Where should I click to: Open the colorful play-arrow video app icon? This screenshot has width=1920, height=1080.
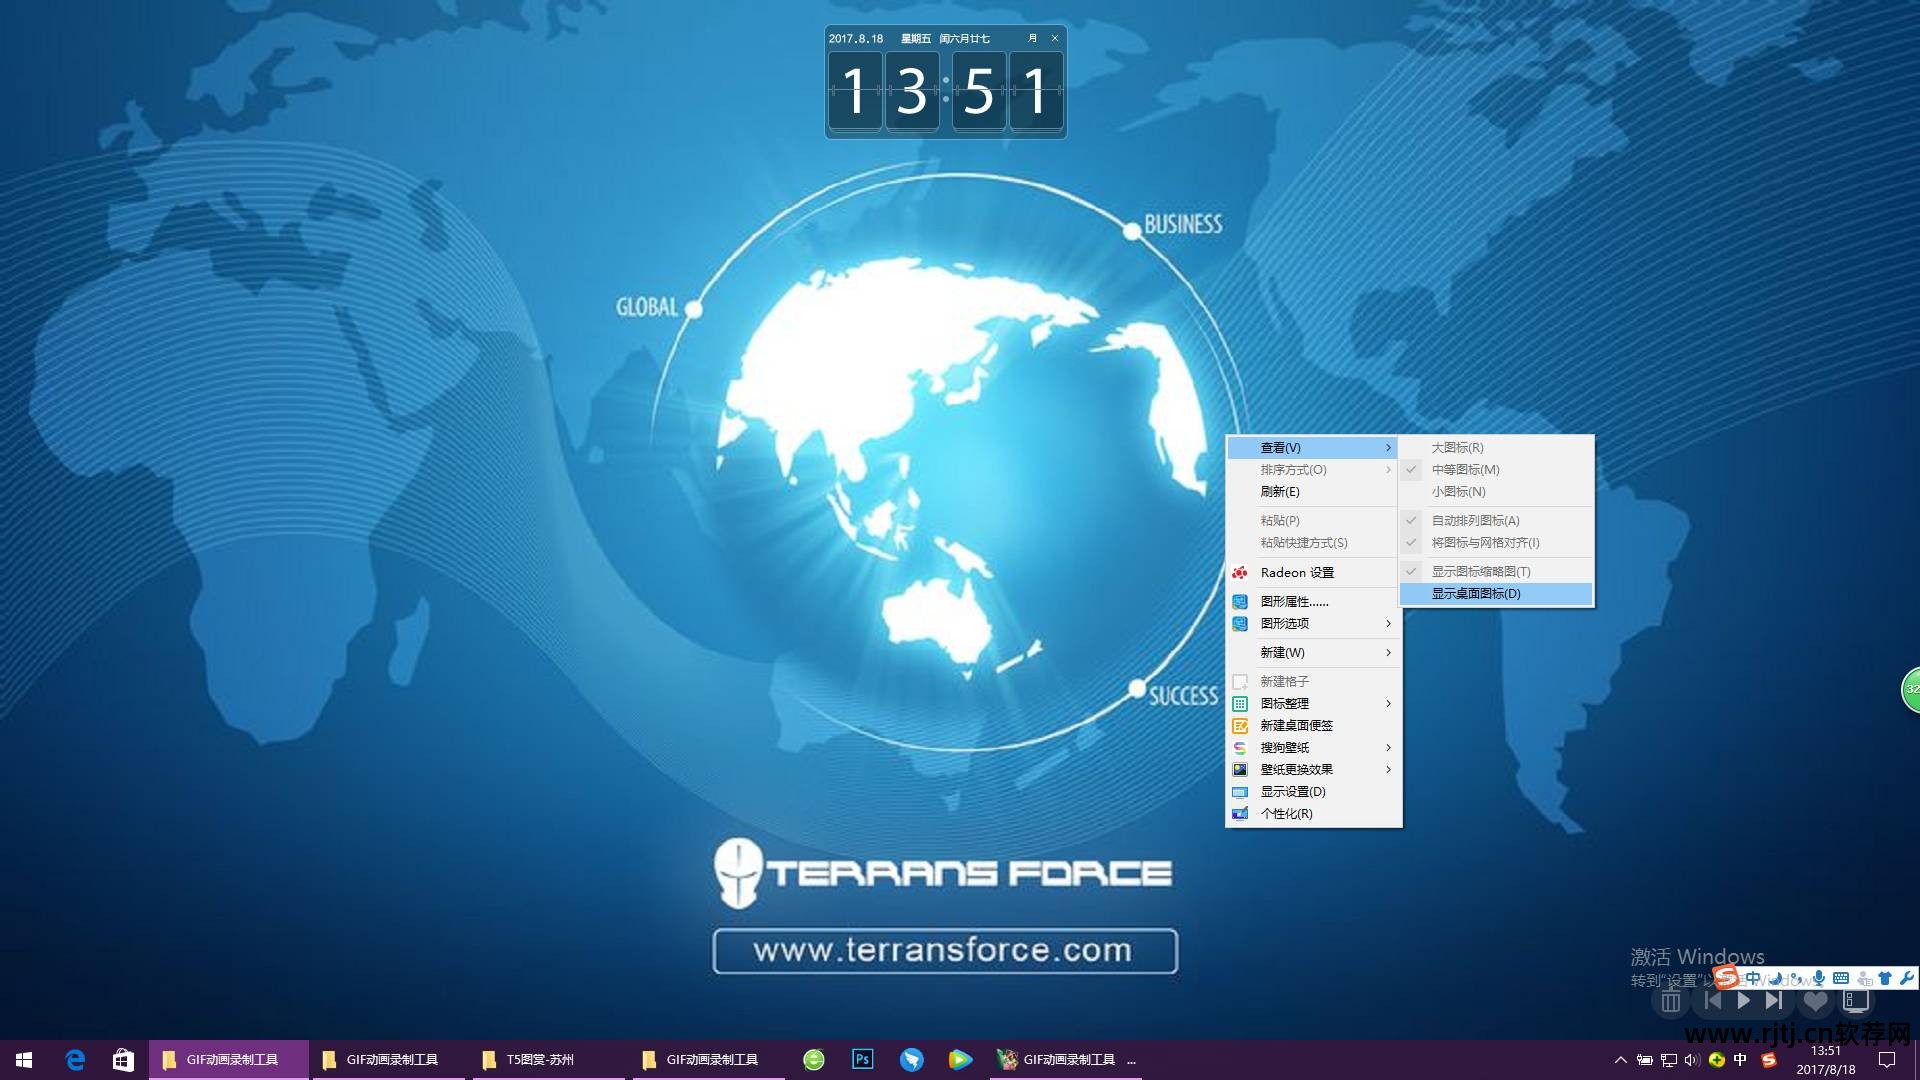coord(960,1059)
